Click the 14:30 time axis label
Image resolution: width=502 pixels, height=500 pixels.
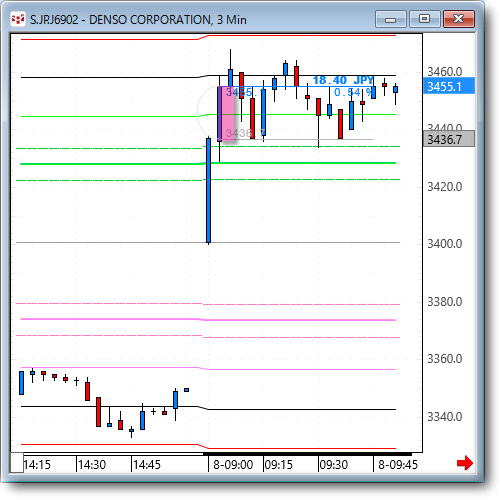(x=92, y=464)
